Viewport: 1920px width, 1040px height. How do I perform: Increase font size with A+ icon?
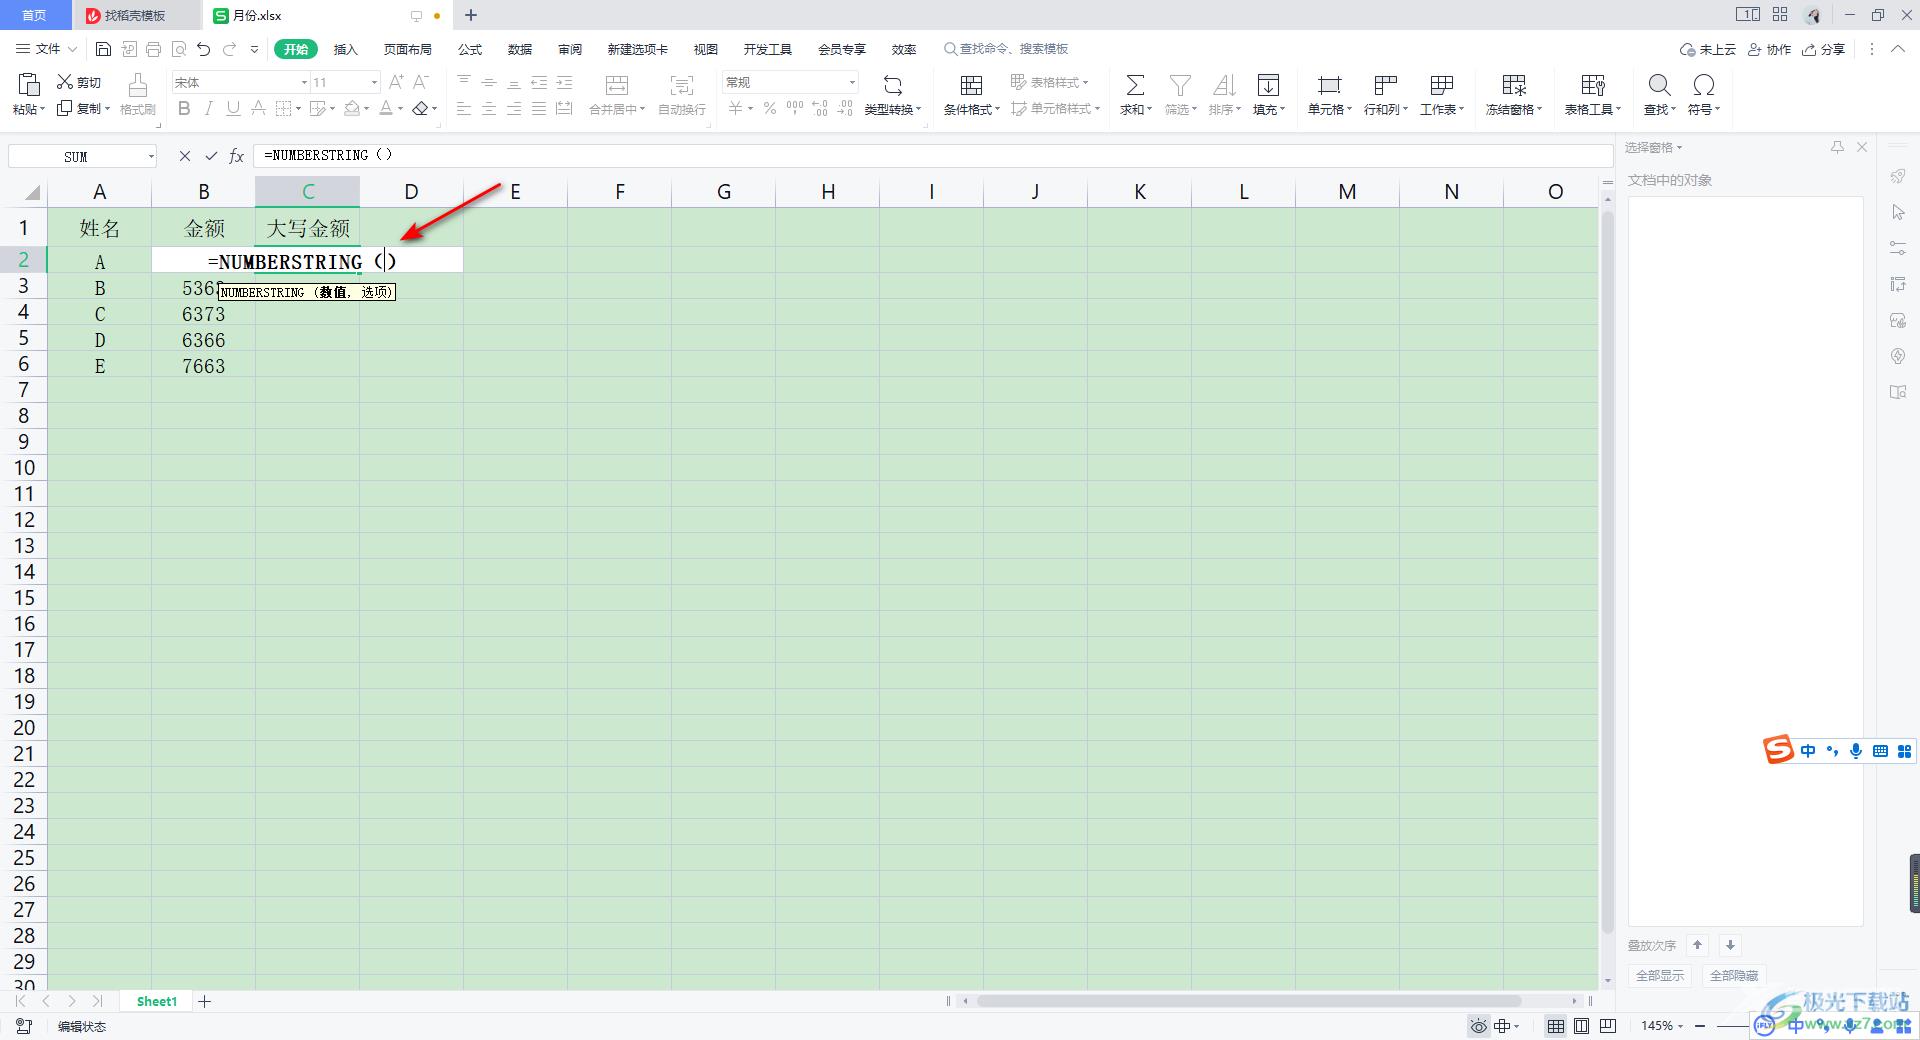(x=396, y=82)
